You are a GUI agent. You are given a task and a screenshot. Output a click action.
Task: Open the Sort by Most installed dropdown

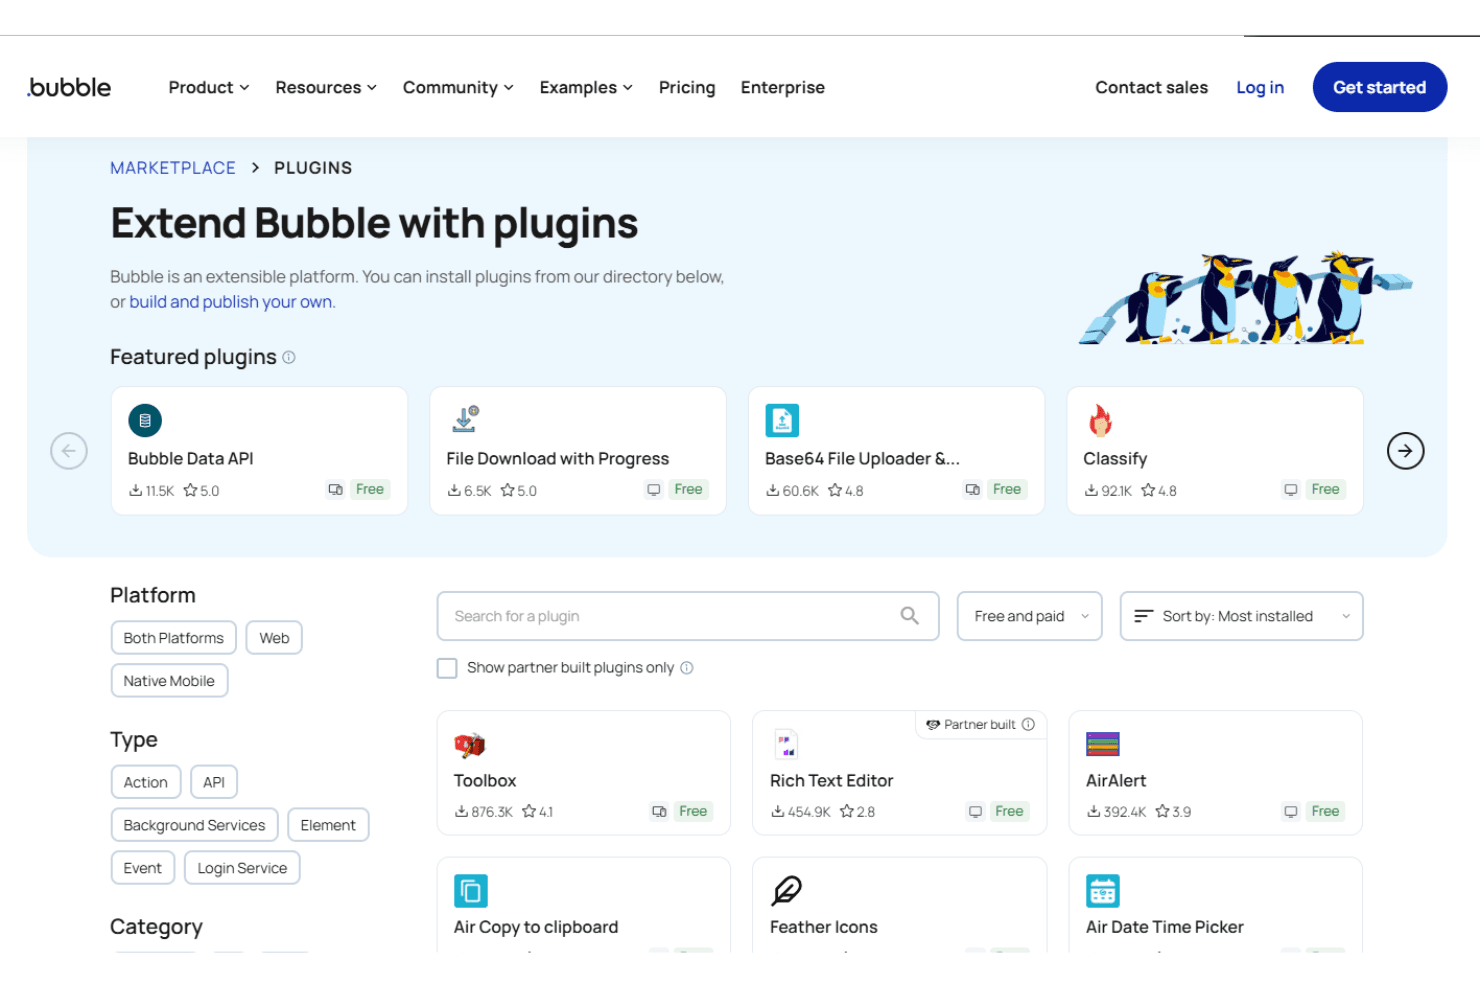[1241, 616]
